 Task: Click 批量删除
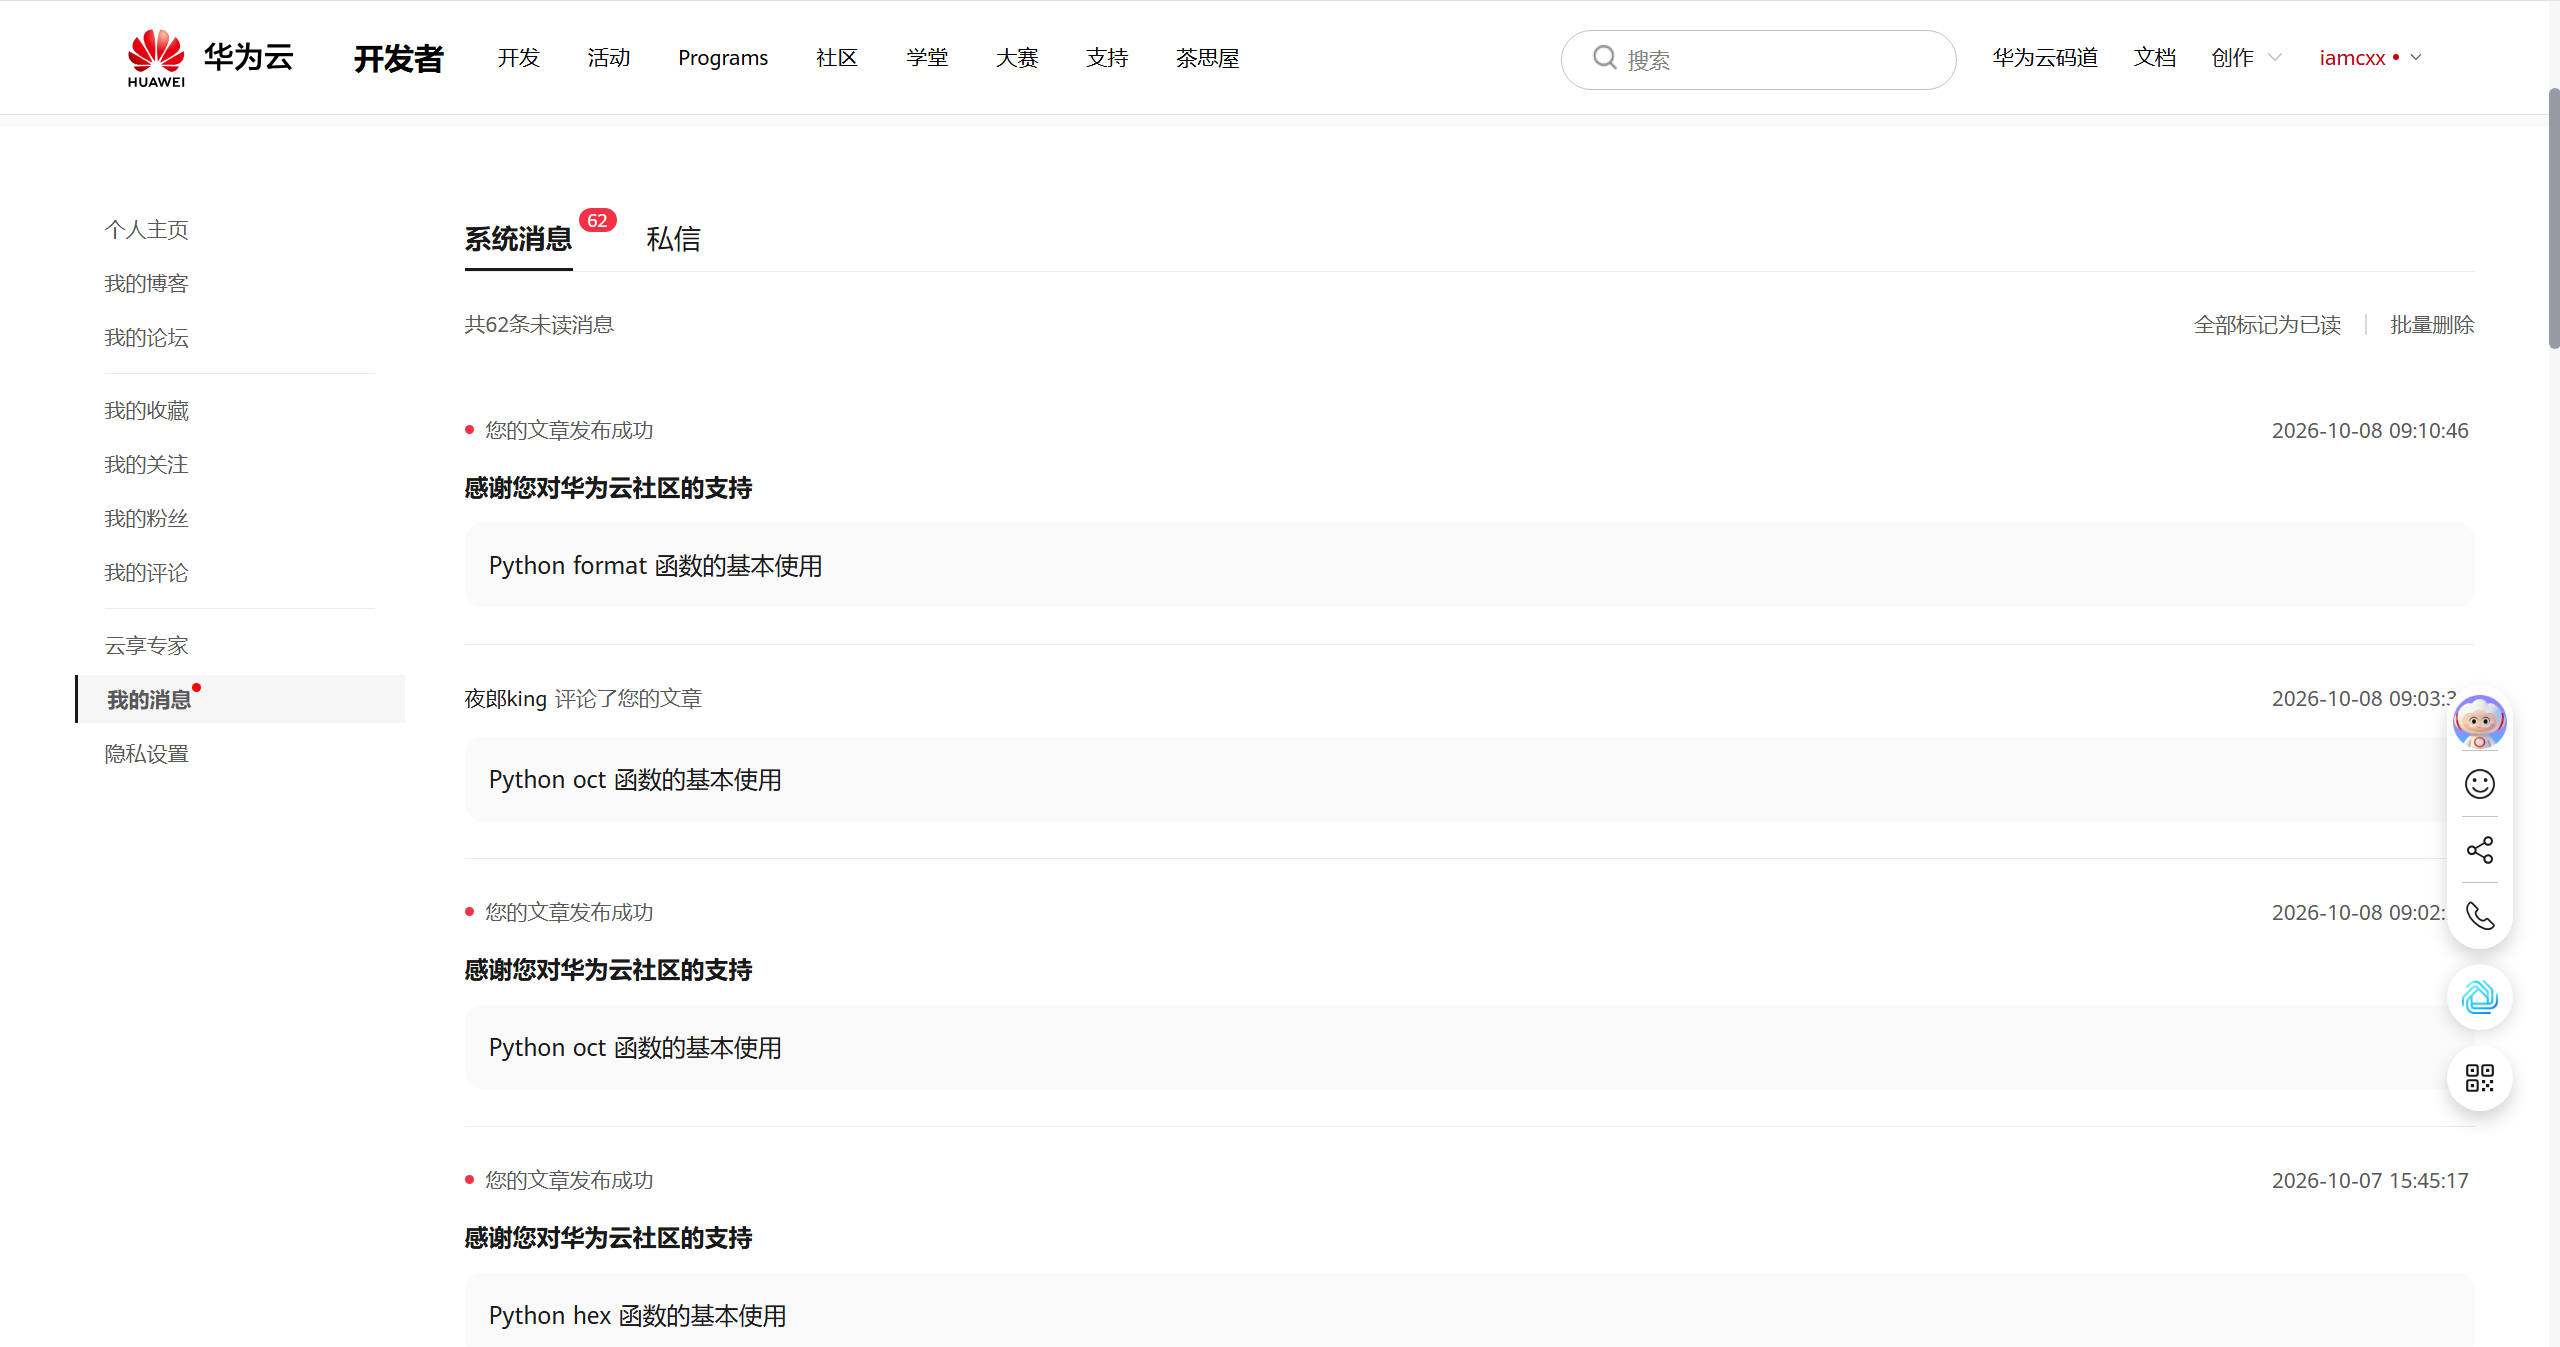coord(2432,325)
